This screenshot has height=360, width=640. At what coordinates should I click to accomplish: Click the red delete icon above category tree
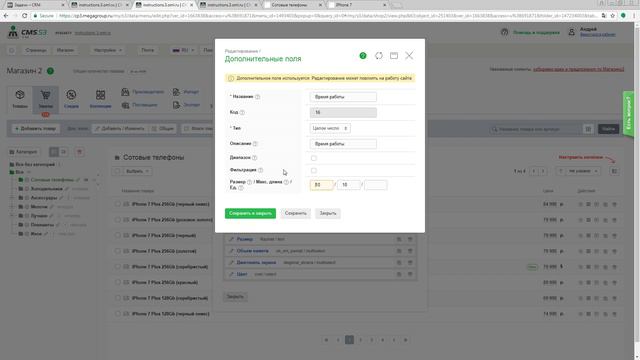[x=80, y=152]
